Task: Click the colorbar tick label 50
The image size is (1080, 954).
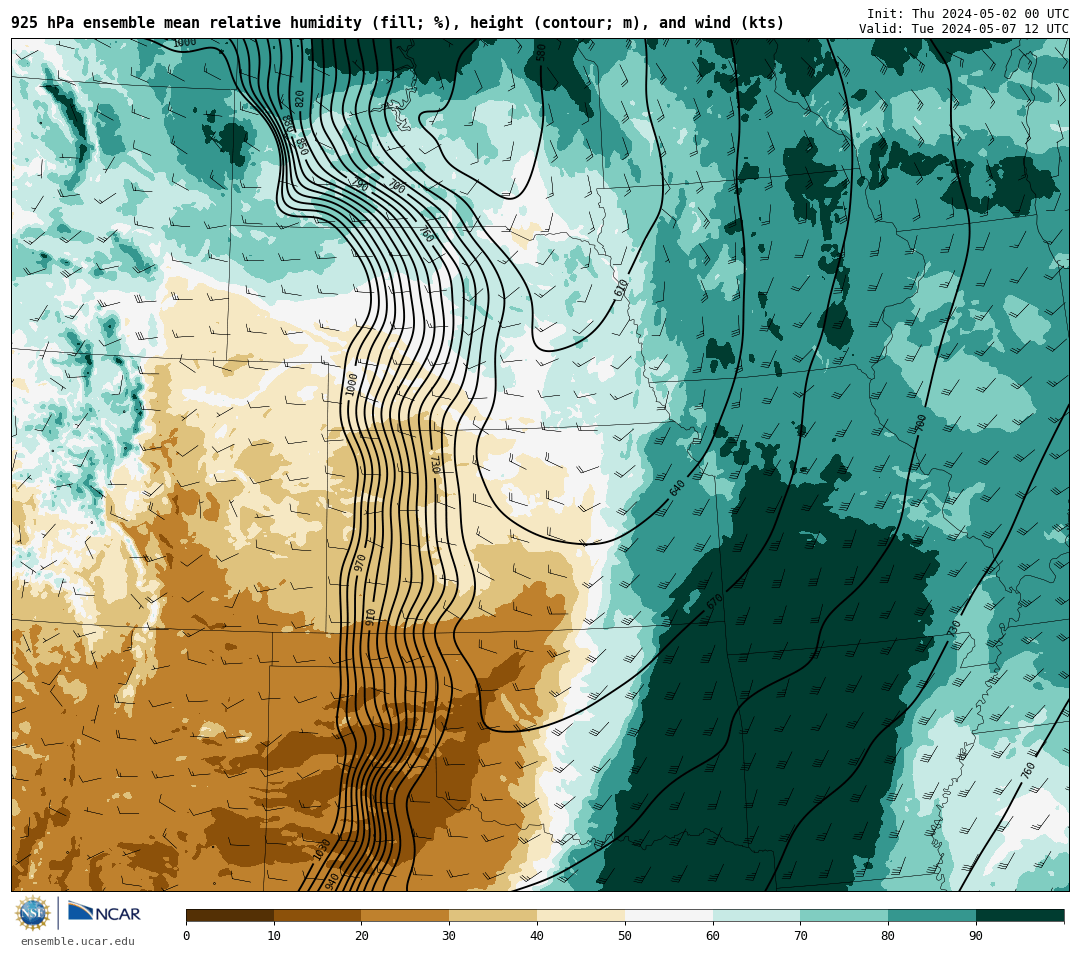Action: pos(625,935)
